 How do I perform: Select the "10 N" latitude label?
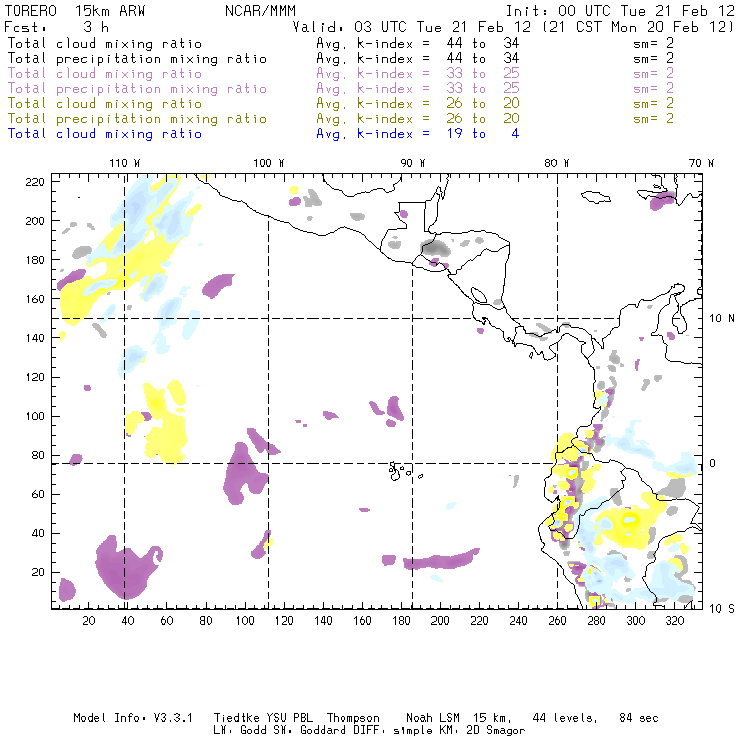point(722,319)
